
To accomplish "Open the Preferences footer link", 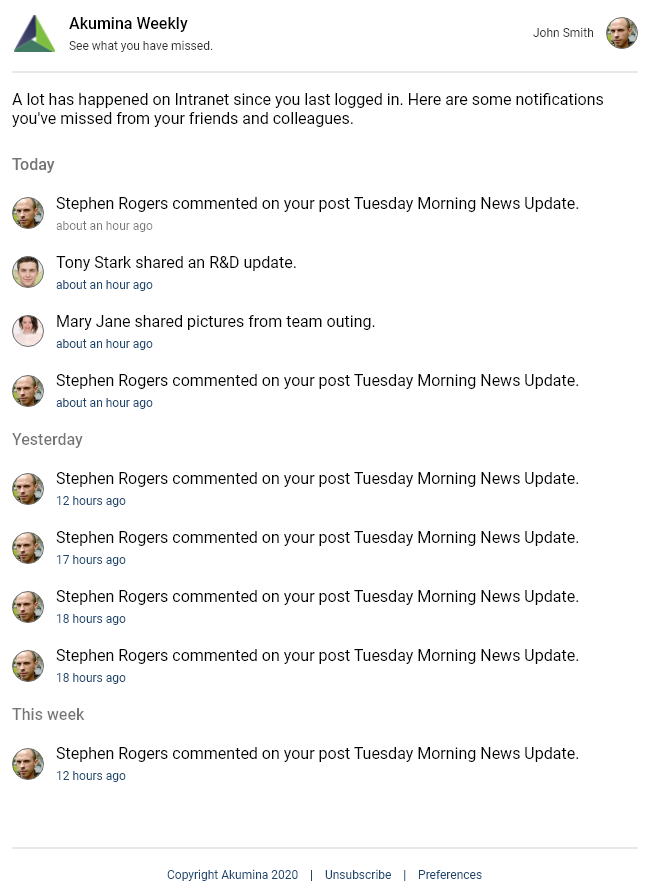I will (450, 875).
